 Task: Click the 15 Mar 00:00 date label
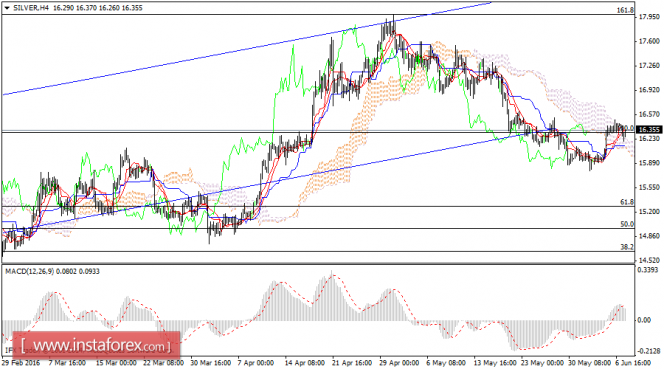(116, 363)
